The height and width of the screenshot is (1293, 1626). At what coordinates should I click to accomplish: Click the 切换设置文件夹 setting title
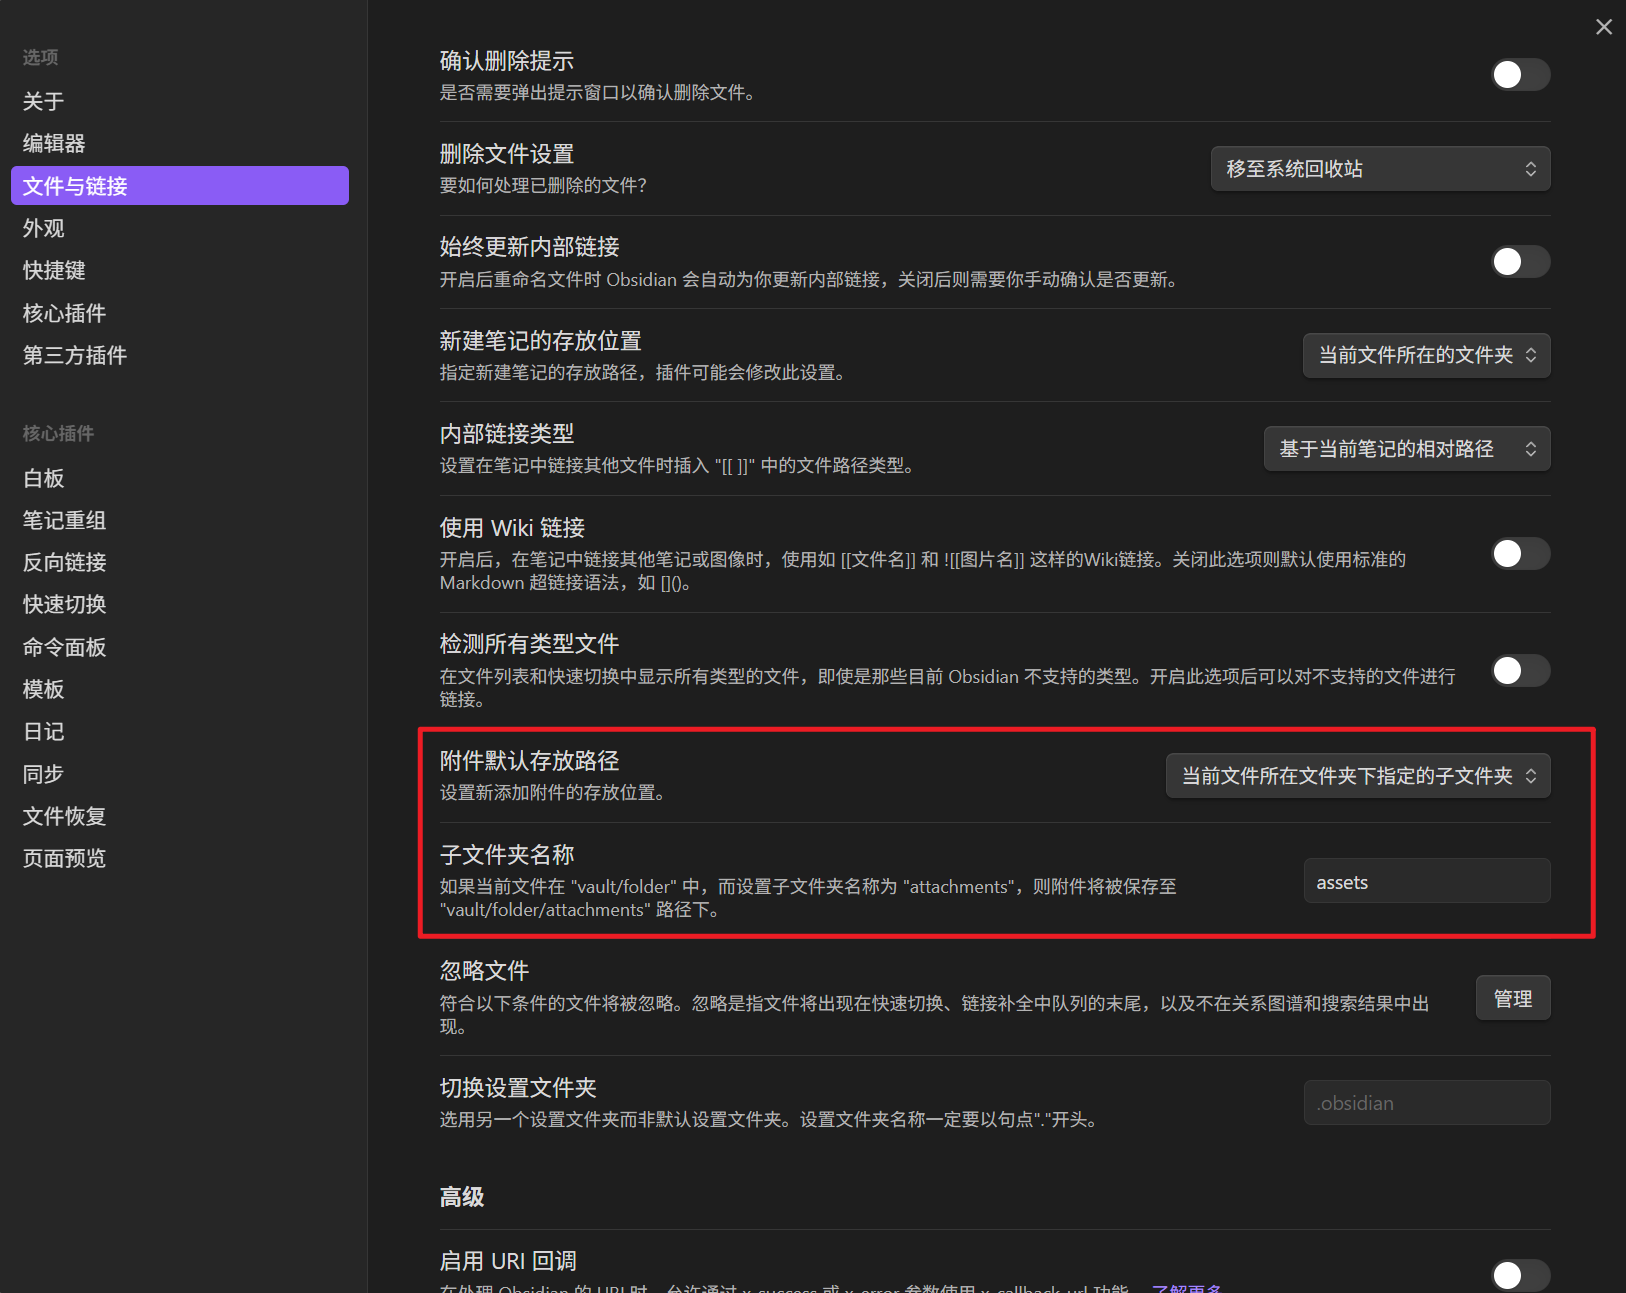point(518,1088)
